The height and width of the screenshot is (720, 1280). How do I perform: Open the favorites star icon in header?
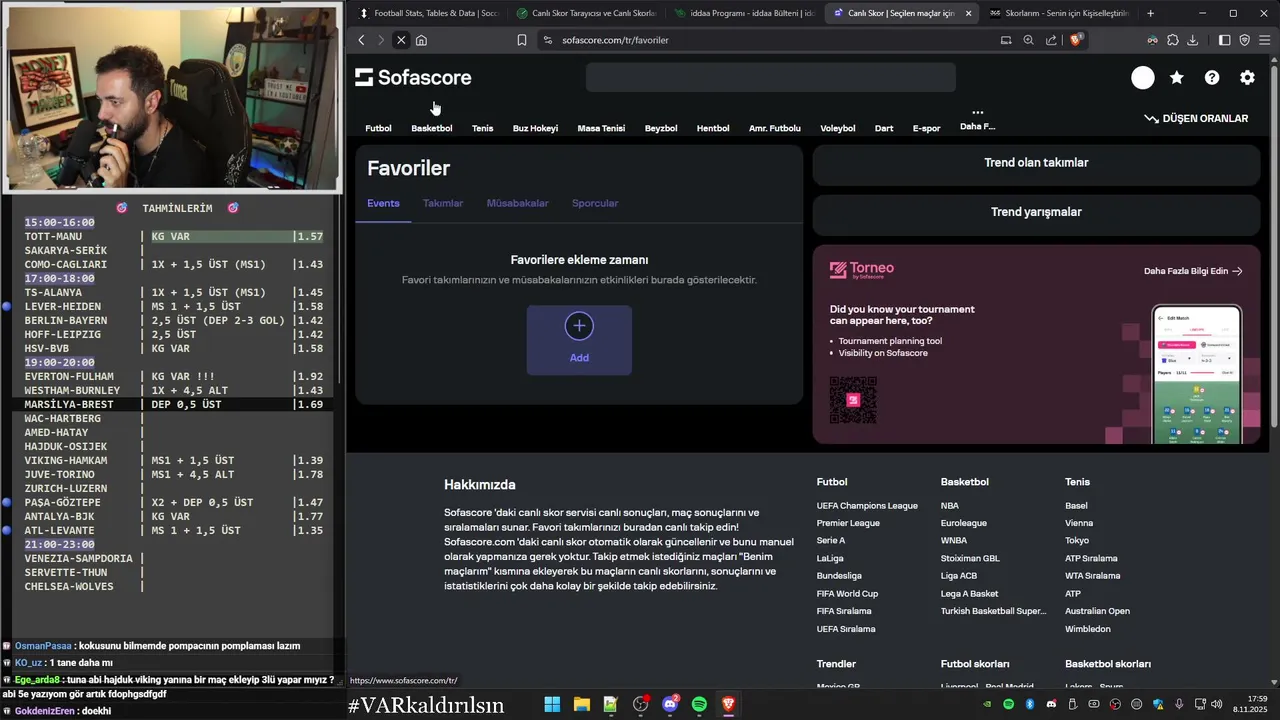click(1177, 78)
